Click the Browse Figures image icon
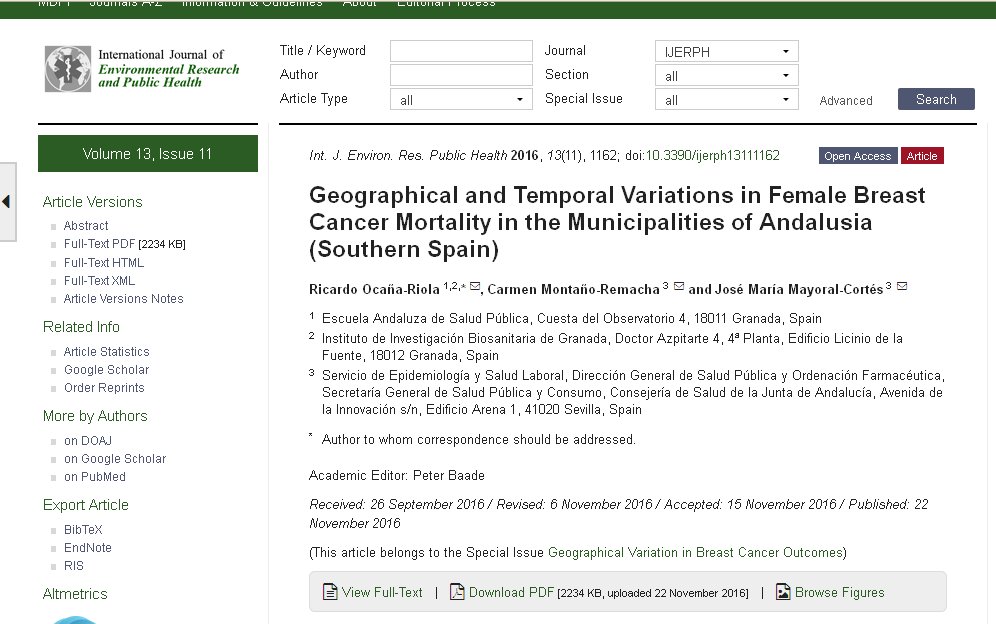Screen dimensions: 996x624 [783, 592]
